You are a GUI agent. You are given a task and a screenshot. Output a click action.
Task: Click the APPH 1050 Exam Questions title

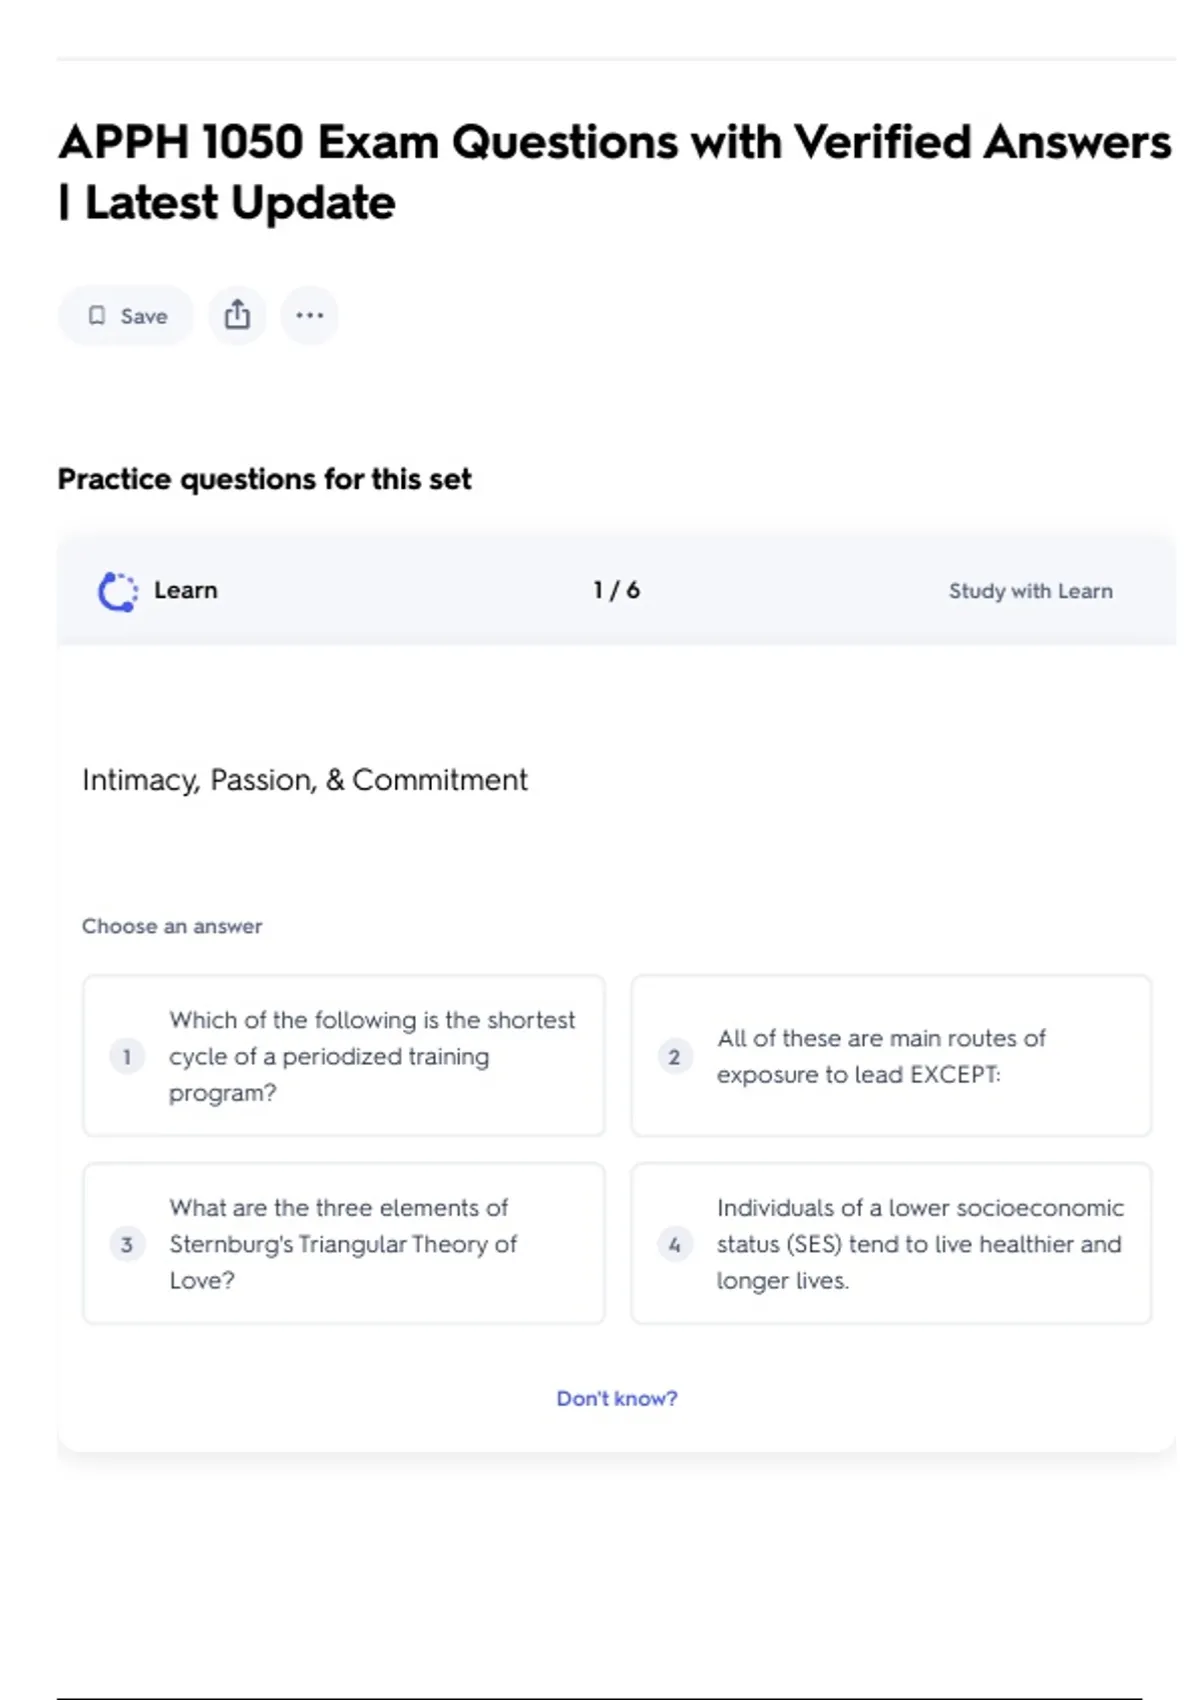(x=614, y=172)
